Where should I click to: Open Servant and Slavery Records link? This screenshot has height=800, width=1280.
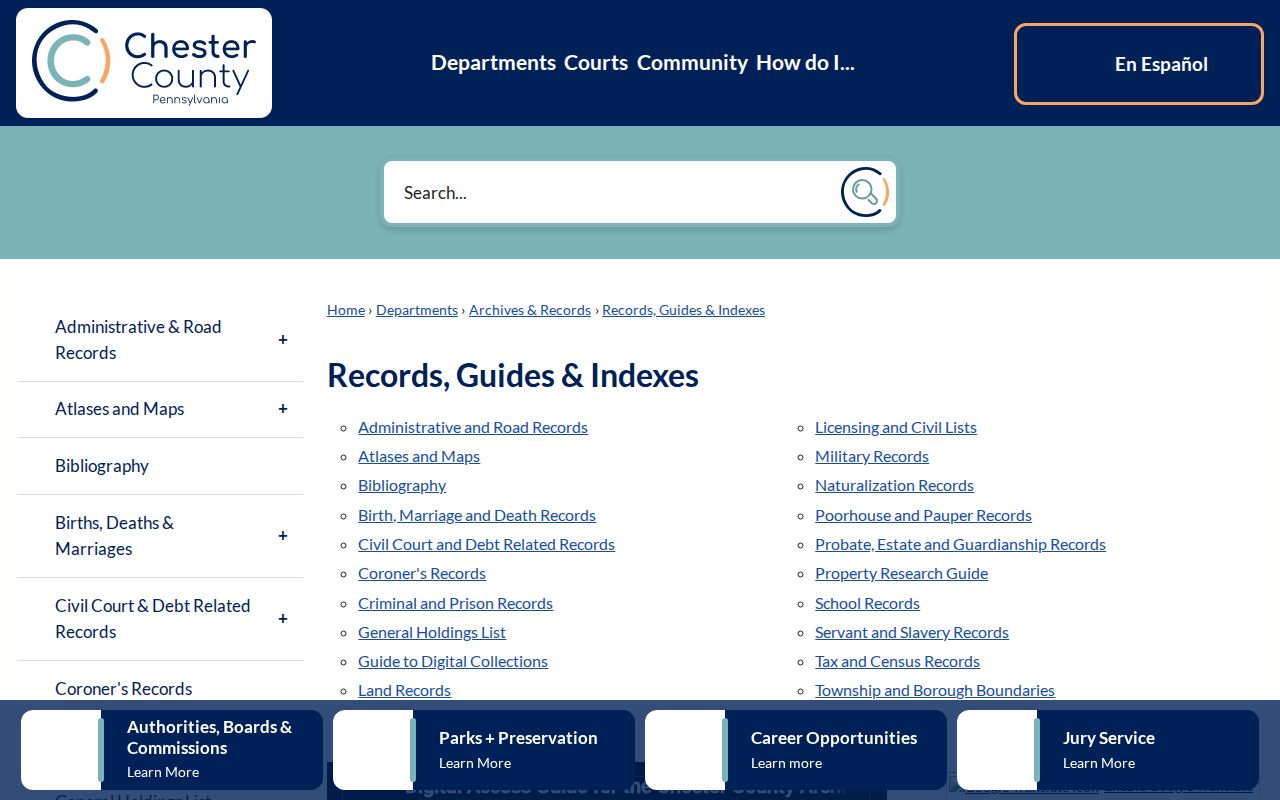pyautogui.click(x=912, y=632)
